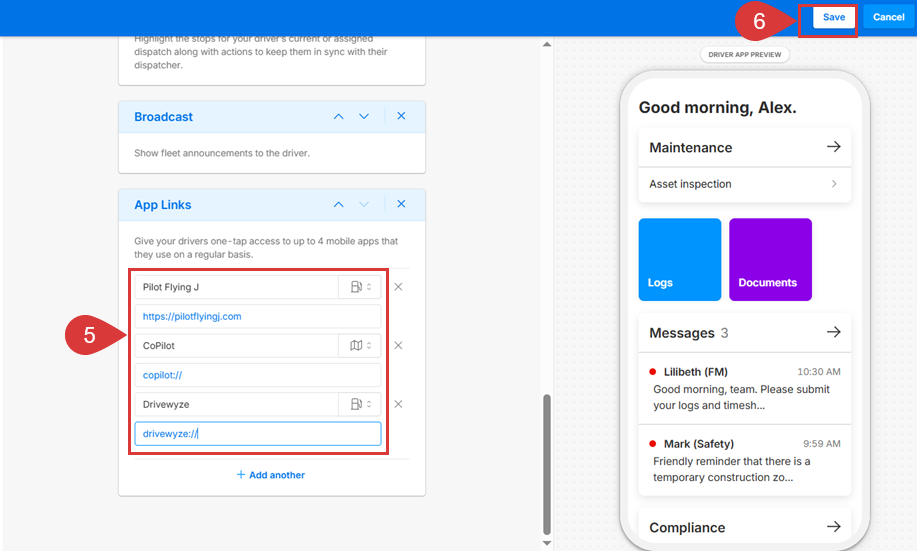Select the blue Logs tile
The height and width of the screenshot is (551, 917).
coord(680,259)
